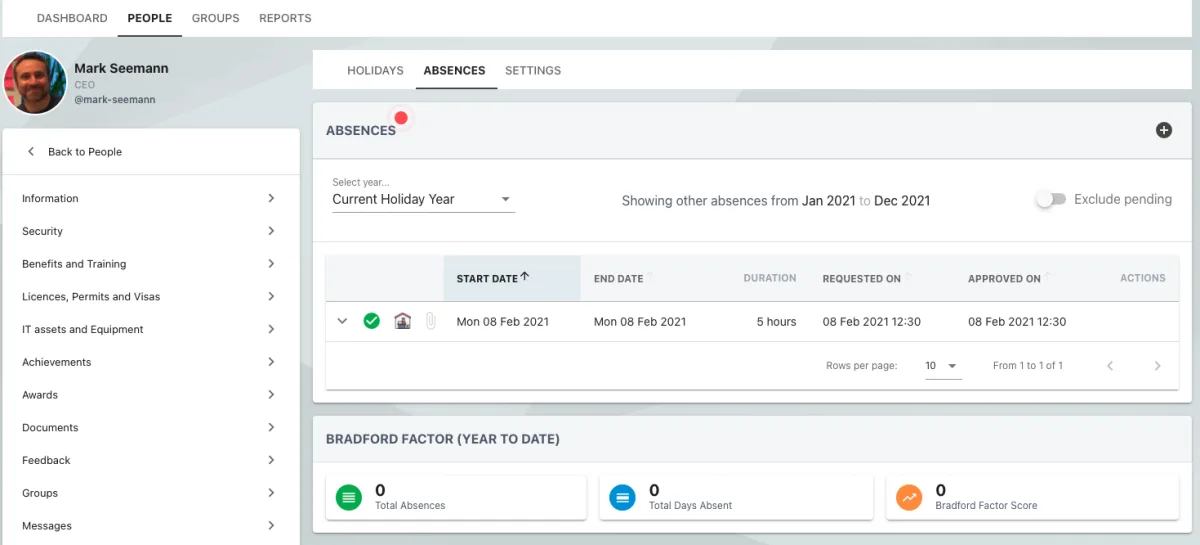
Task: Click Mark Seemann's profile photo
Action: click(35, 82)
